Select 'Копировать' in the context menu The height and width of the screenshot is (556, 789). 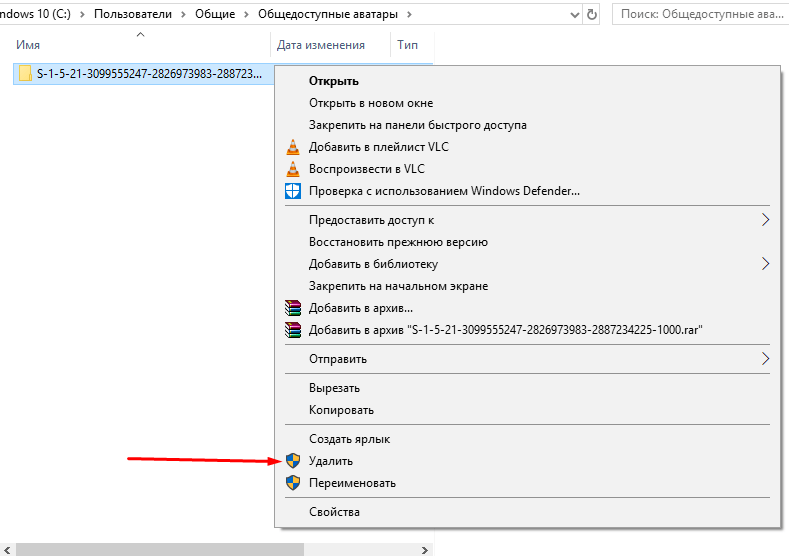(341, 410)
